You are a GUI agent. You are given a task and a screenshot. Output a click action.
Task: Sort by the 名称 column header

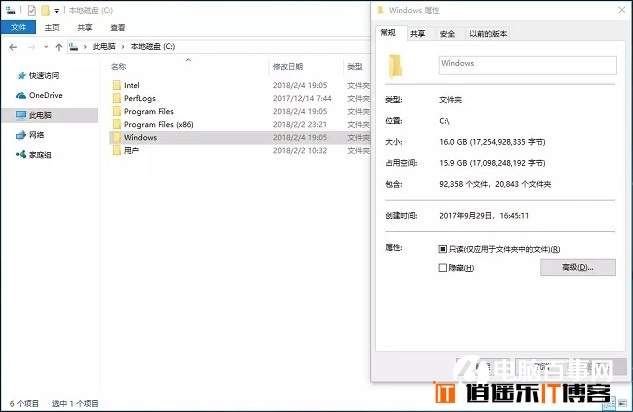tap(119, 67)
